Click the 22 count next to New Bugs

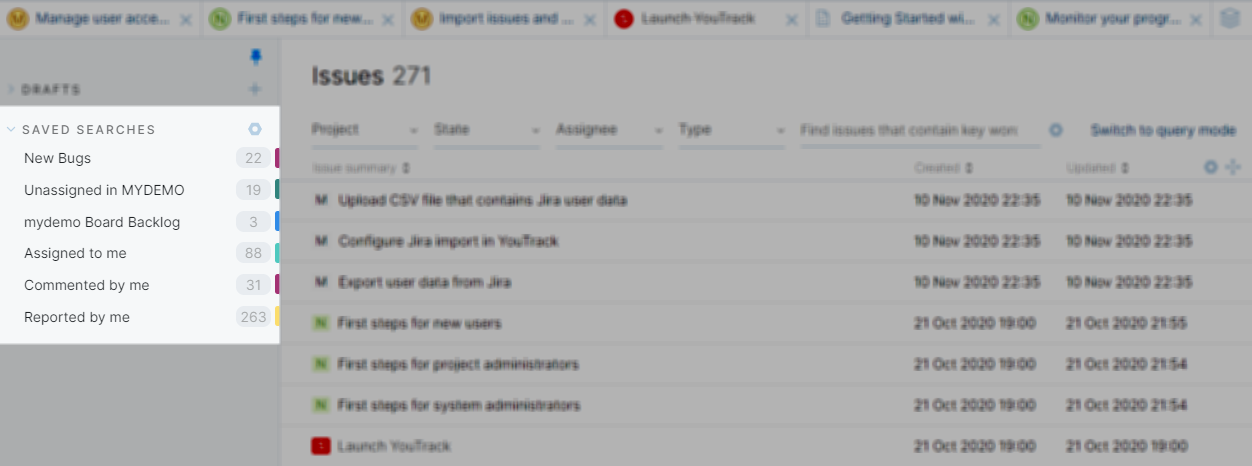pyautogui.click(x=254, y=158)
